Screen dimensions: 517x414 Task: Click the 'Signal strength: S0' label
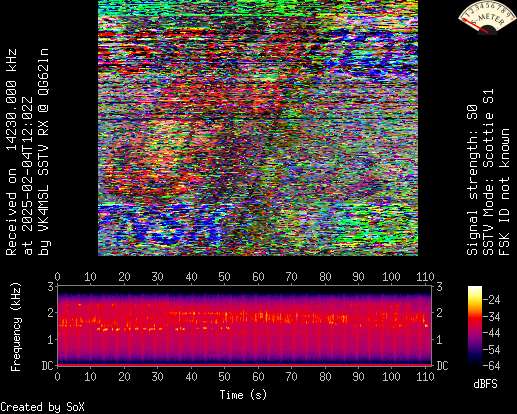click(472, 180)
